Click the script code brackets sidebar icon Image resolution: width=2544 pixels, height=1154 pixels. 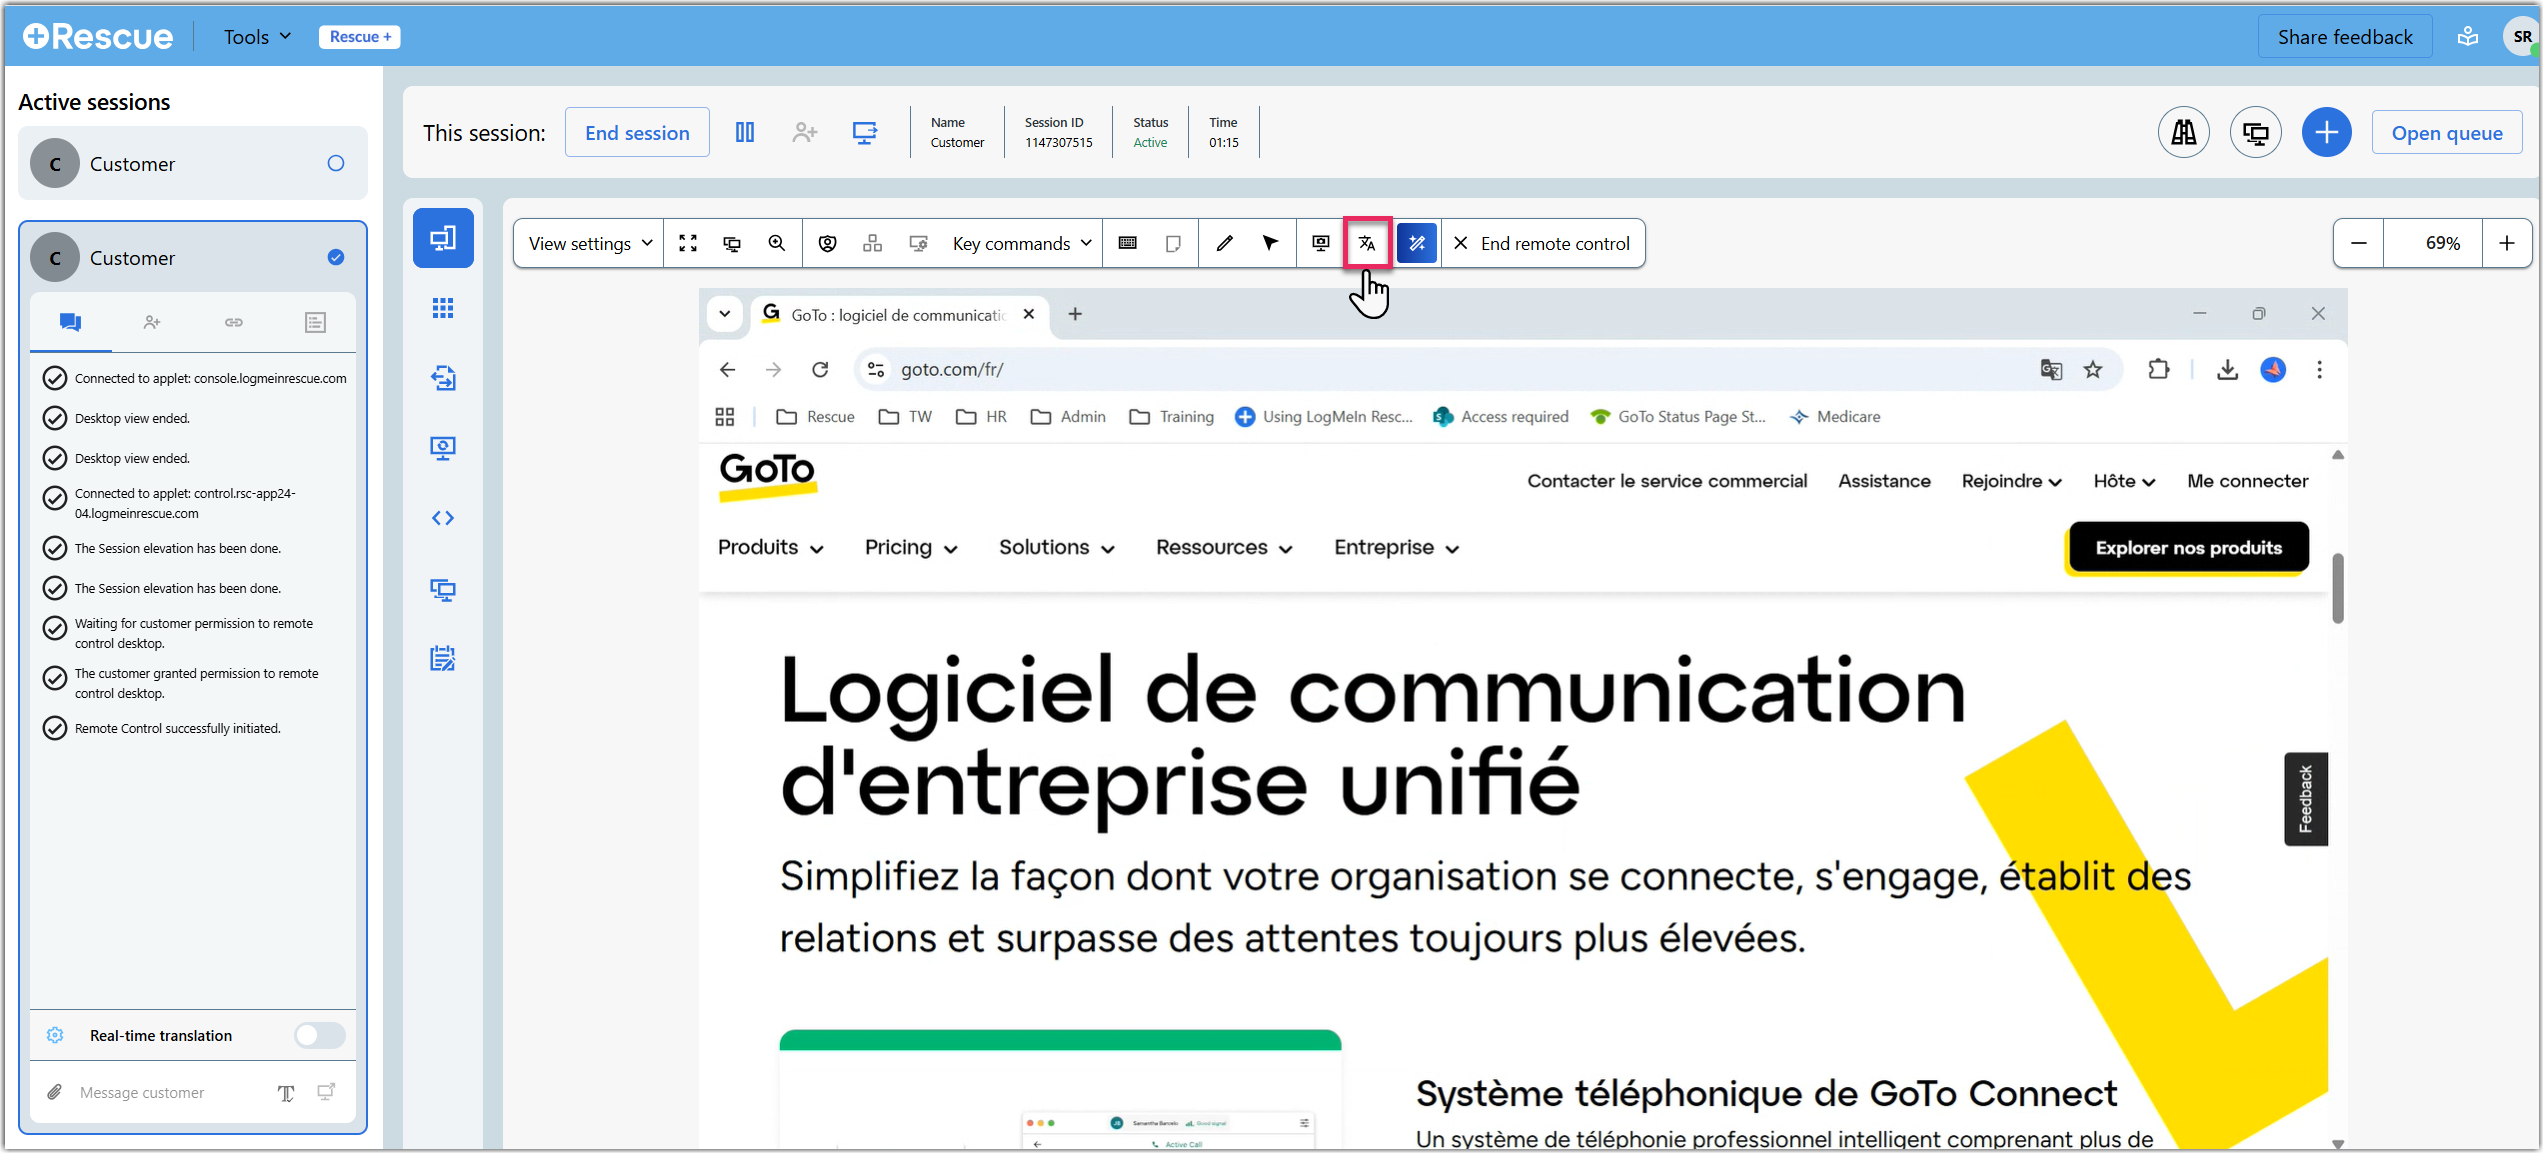(x=443, y=518)
